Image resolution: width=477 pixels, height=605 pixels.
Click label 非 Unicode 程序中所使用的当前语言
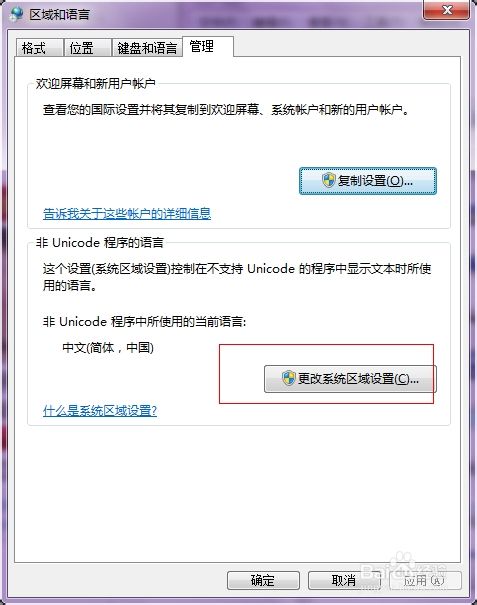pyautogui.click(x=144, y=321)
